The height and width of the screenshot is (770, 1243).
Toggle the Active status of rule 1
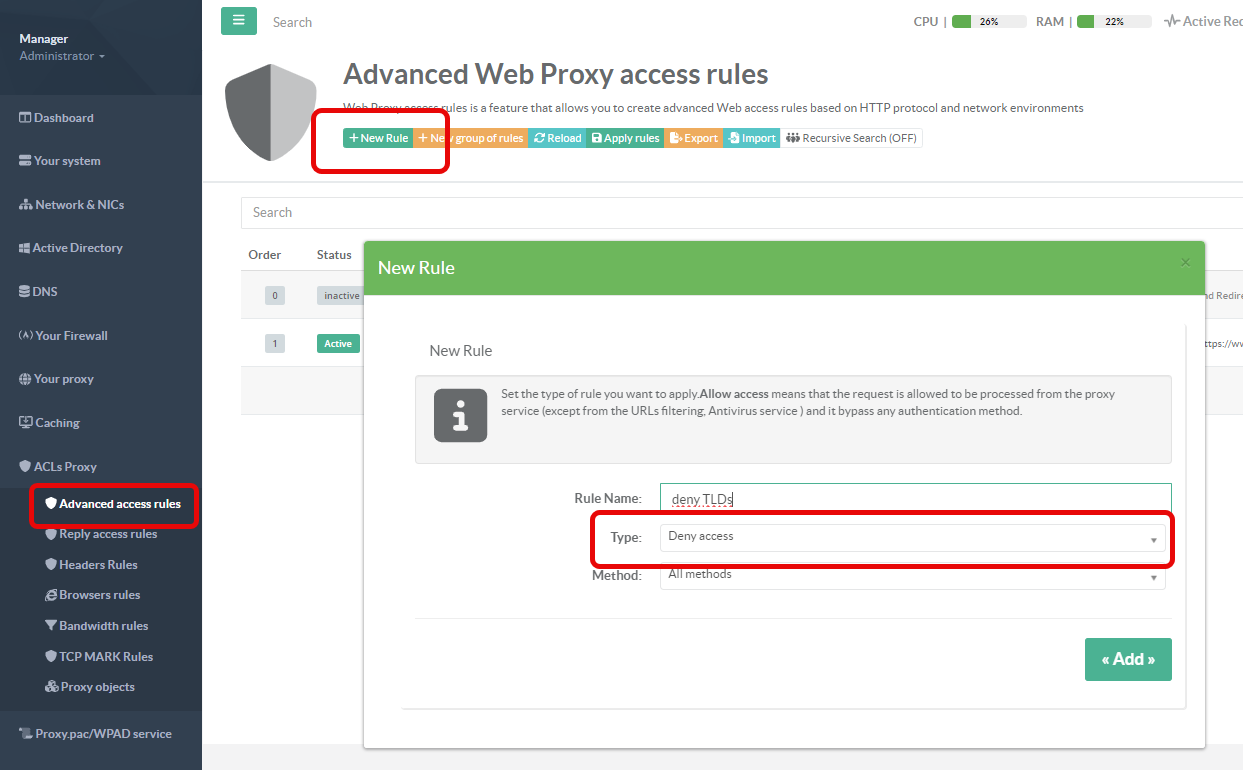(338, 344)
